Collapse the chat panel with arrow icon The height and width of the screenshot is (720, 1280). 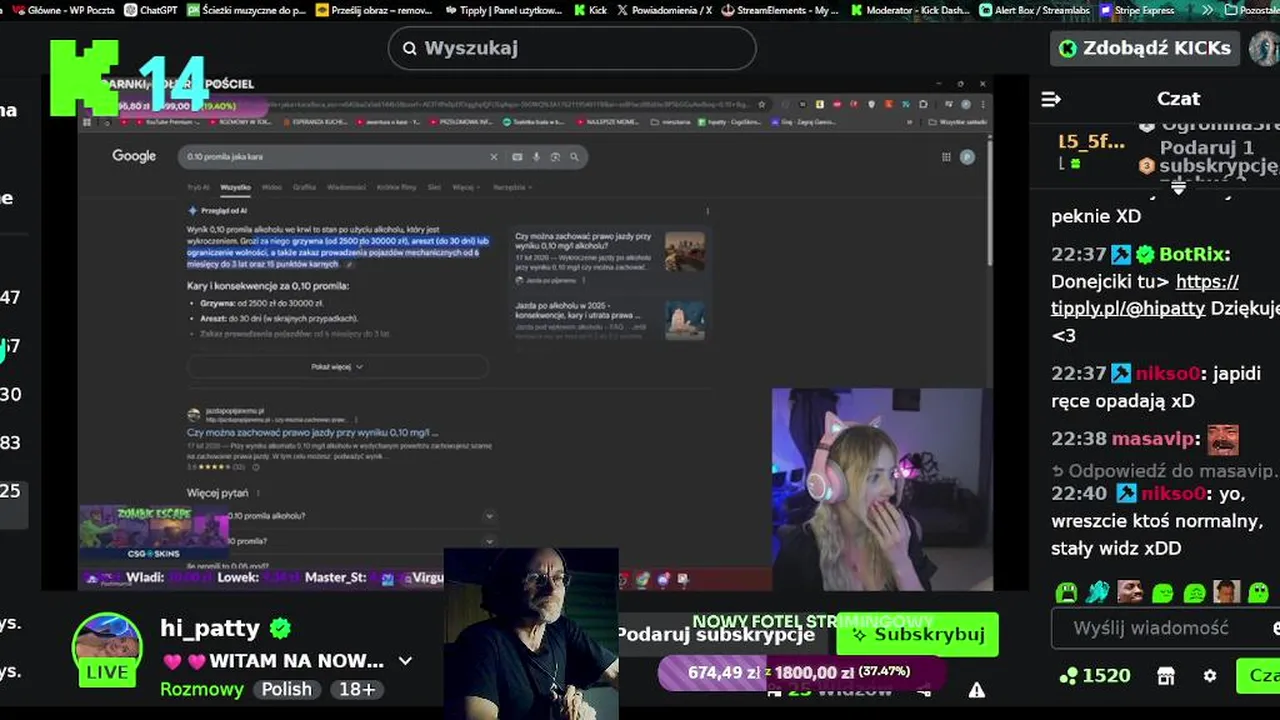click(1051, 99)
